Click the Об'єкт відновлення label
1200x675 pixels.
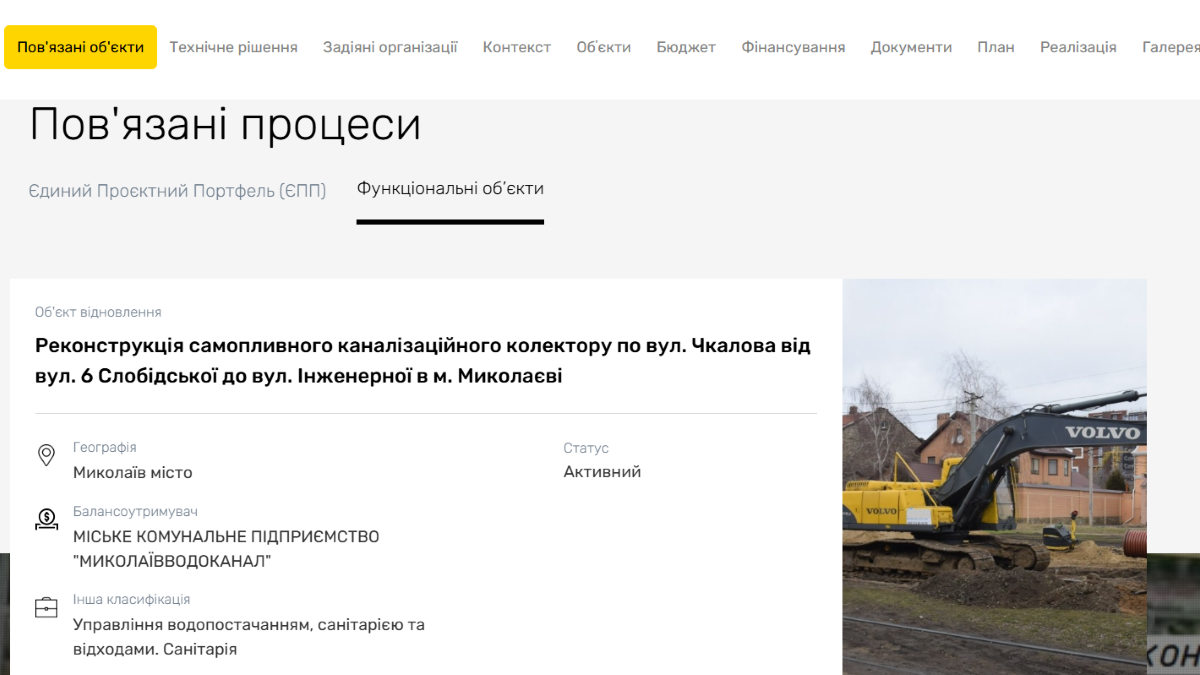(98, 313)
